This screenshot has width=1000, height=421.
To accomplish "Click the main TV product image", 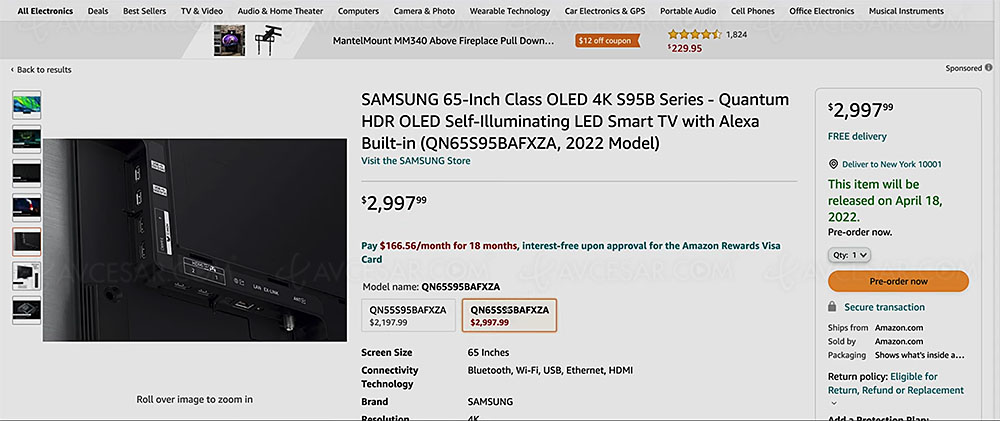I will (x=195, y=240).
